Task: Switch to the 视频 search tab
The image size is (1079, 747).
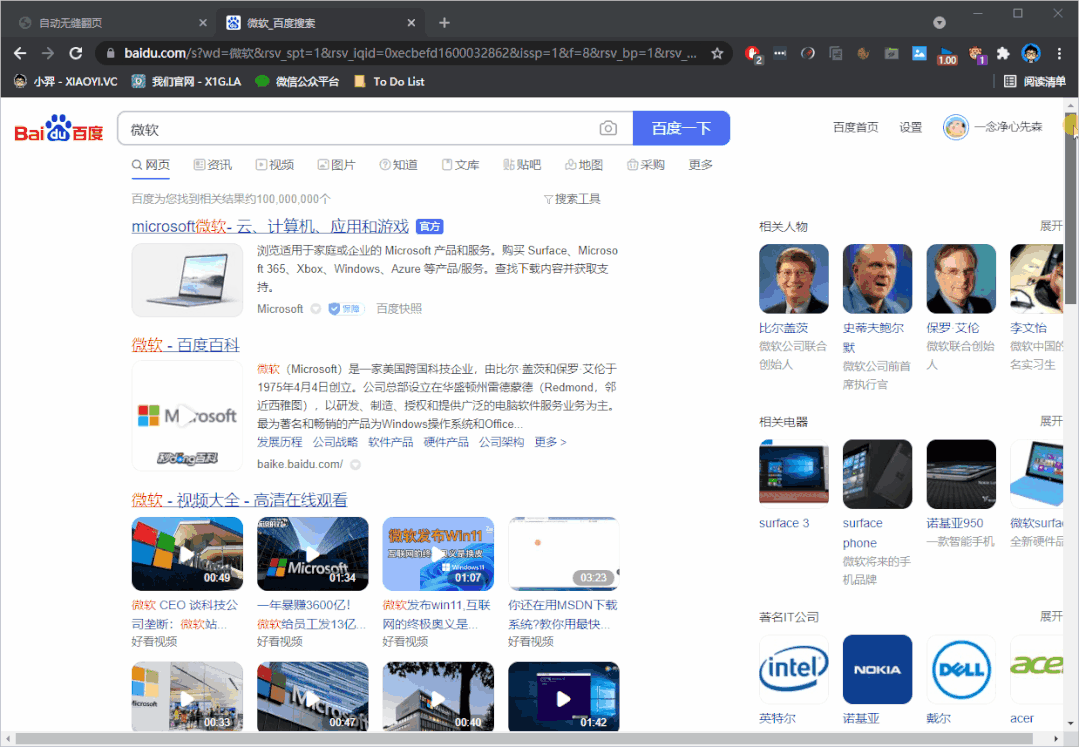Action: [275, 165]
